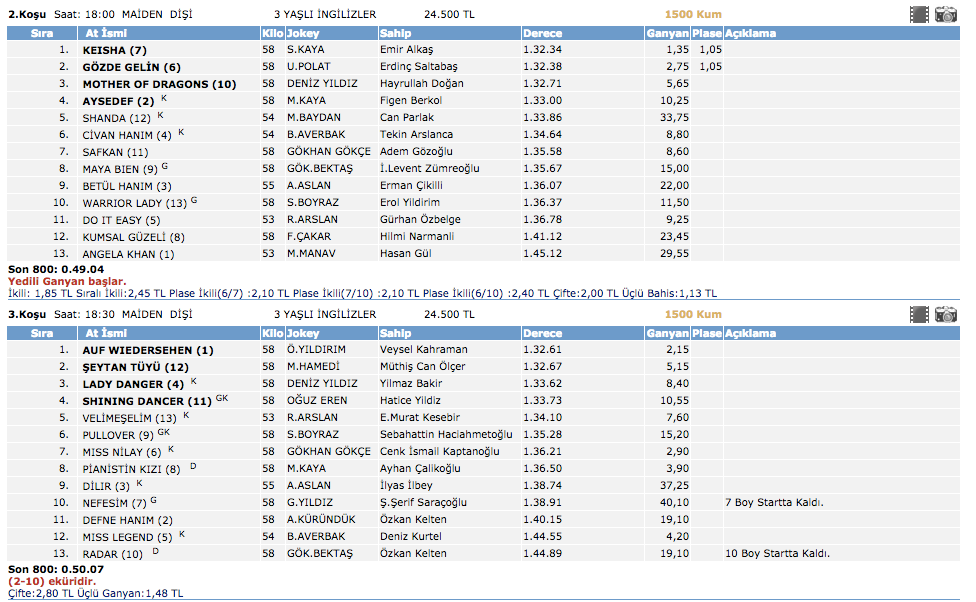The image size is (976, 602).
Task: Open the photo camera icon for race 2
Action: [945, 14]
